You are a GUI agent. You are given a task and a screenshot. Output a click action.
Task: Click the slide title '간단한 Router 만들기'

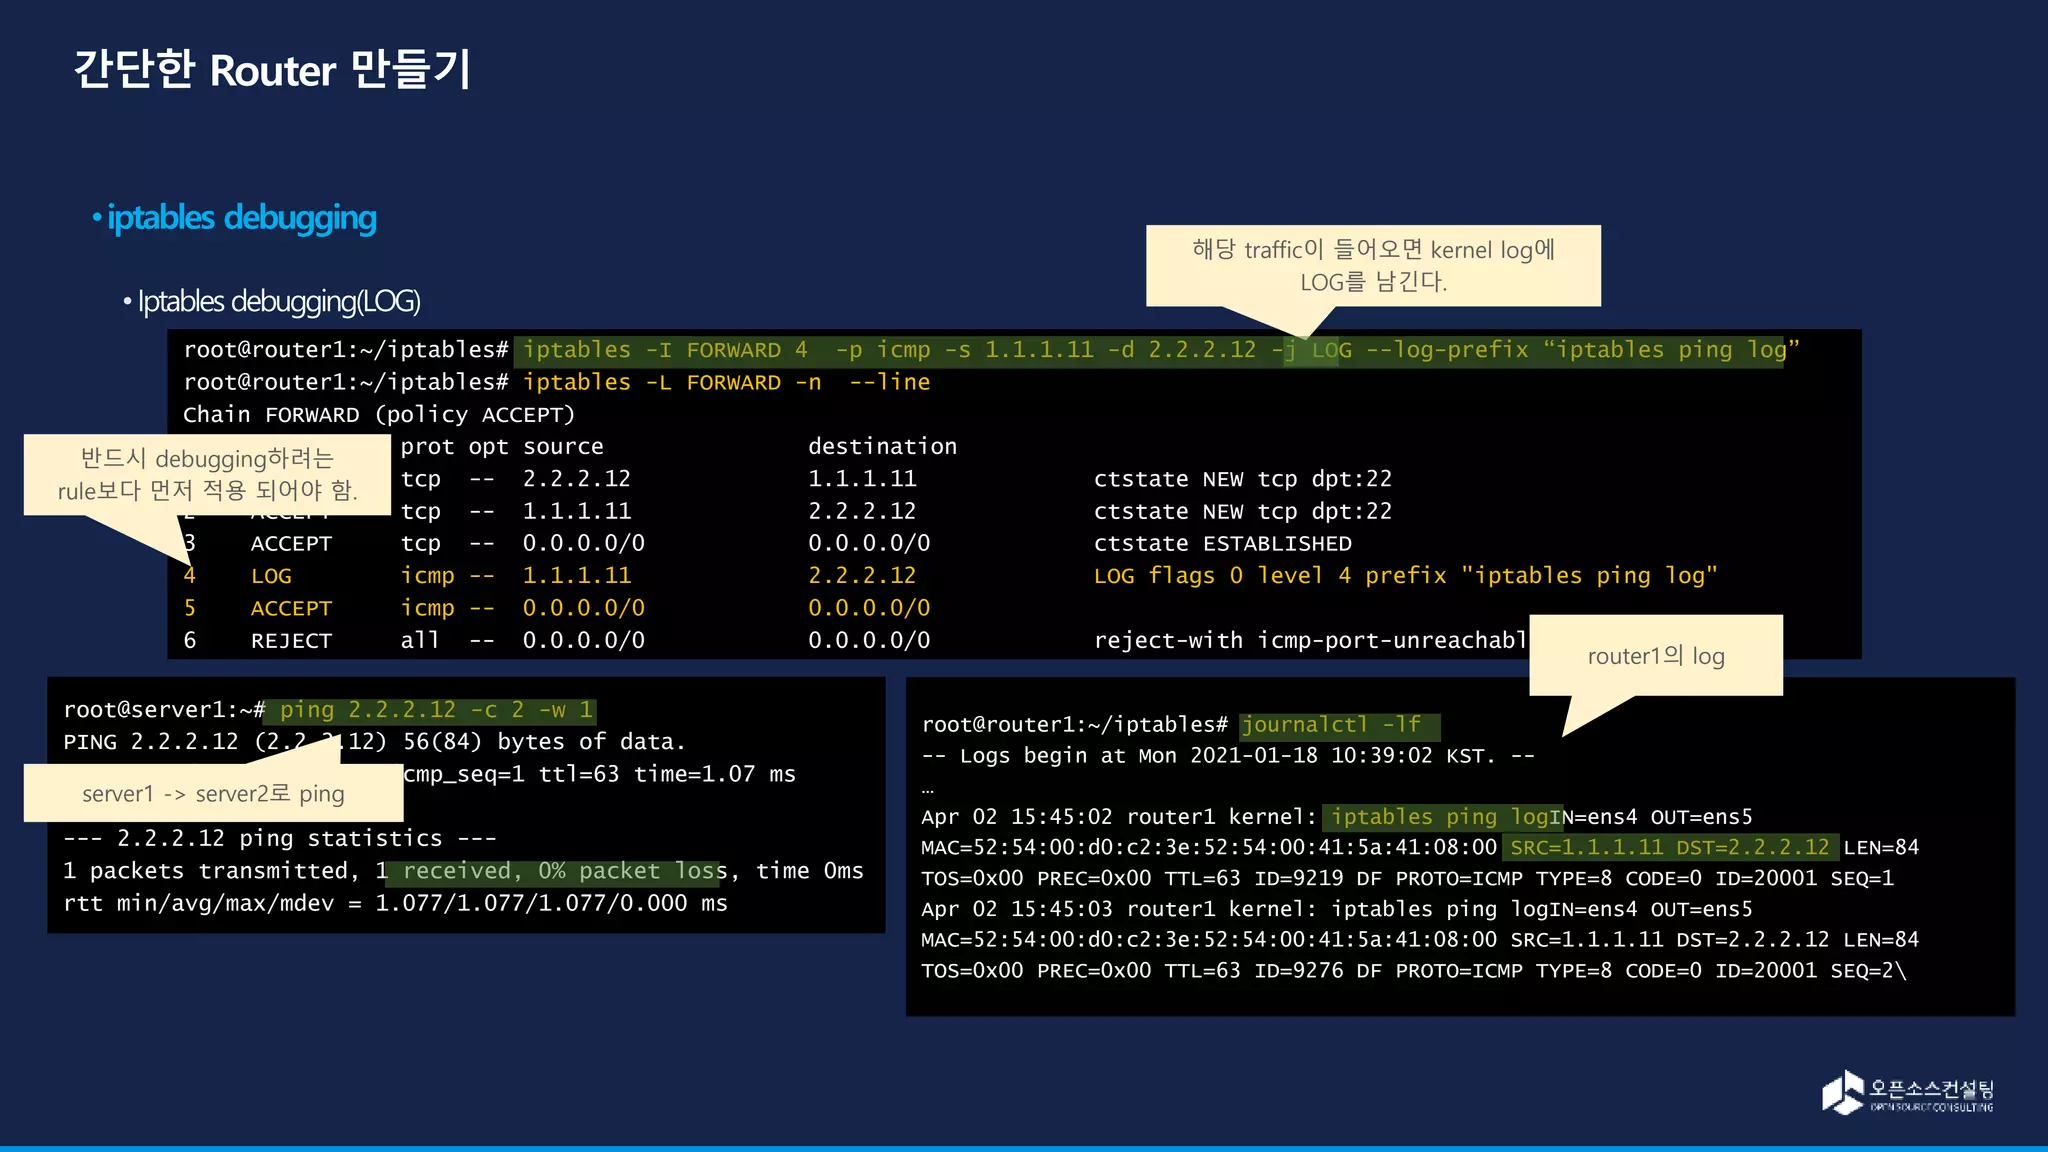point(272,70)
